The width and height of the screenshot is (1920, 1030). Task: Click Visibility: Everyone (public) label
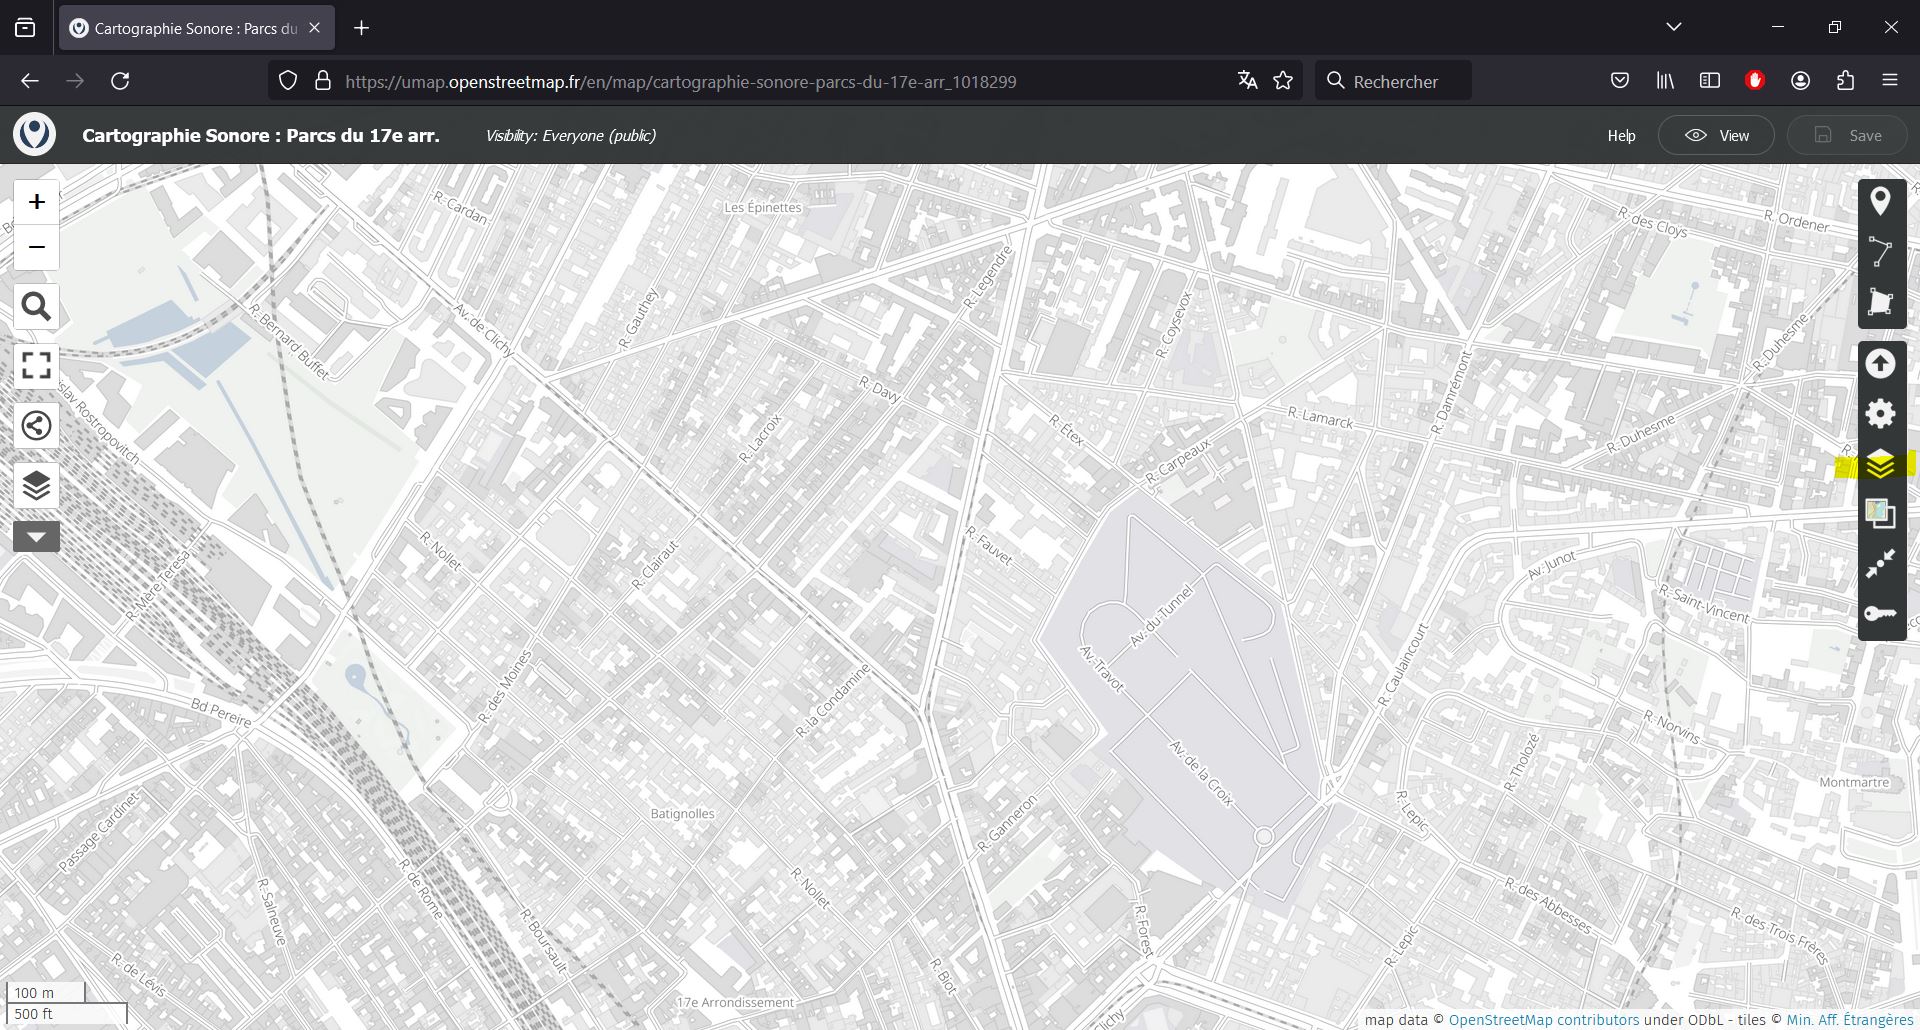click(x=570, y=135)
